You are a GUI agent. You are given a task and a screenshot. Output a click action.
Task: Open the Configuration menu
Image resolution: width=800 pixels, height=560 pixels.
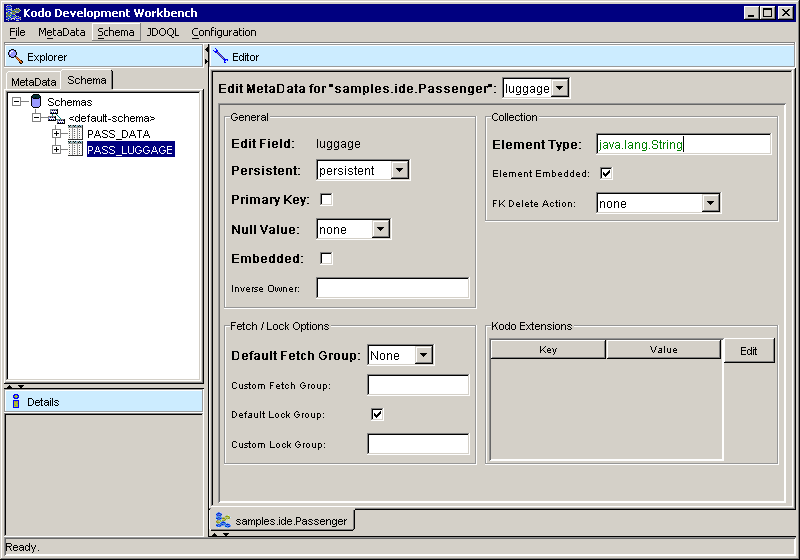223,32
